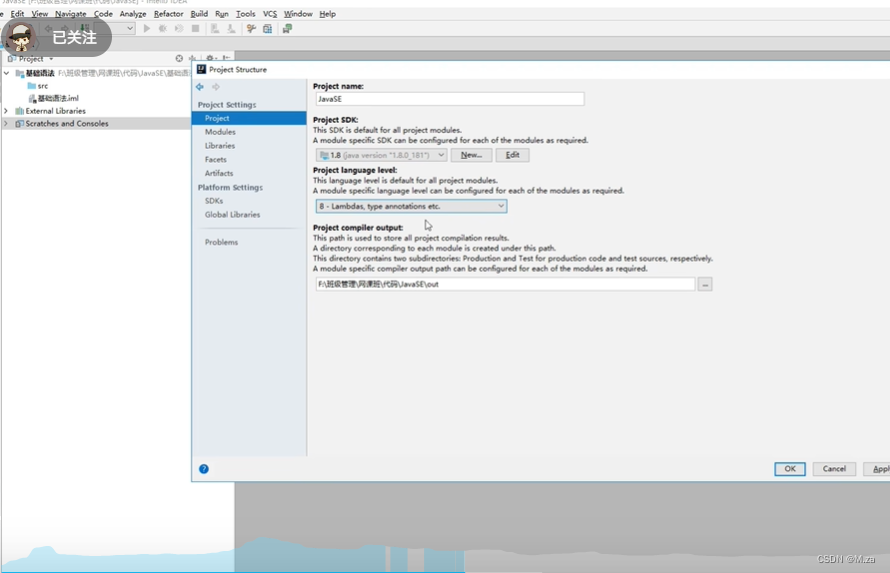The height and width of the screenshot is (573, 890).
Task: Open the run configuration dropdown arrow
Action: tap(130, 28)
